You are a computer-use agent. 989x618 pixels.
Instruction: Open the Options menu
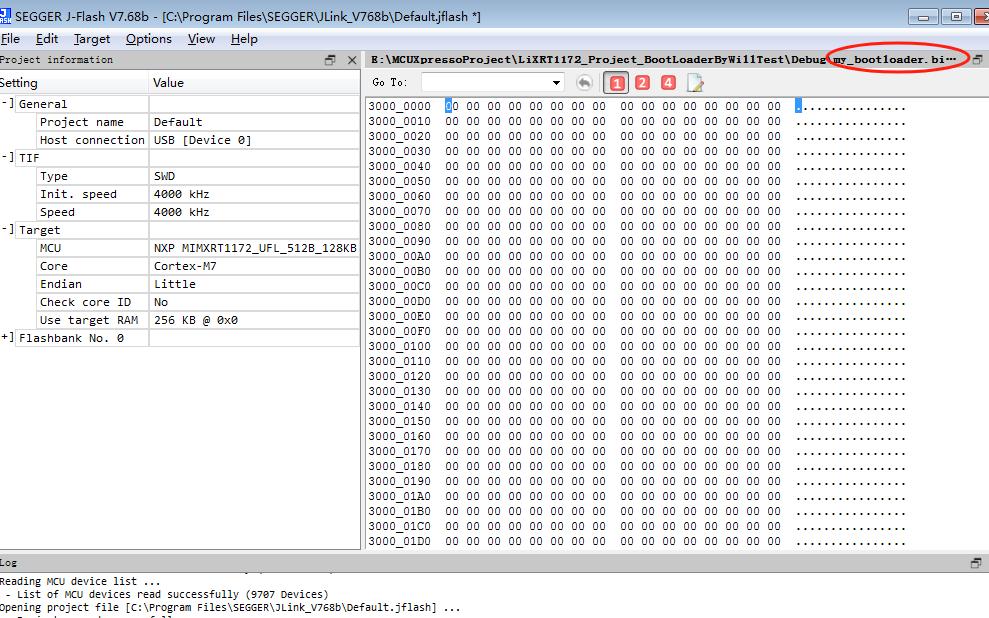tap(148, 39)
